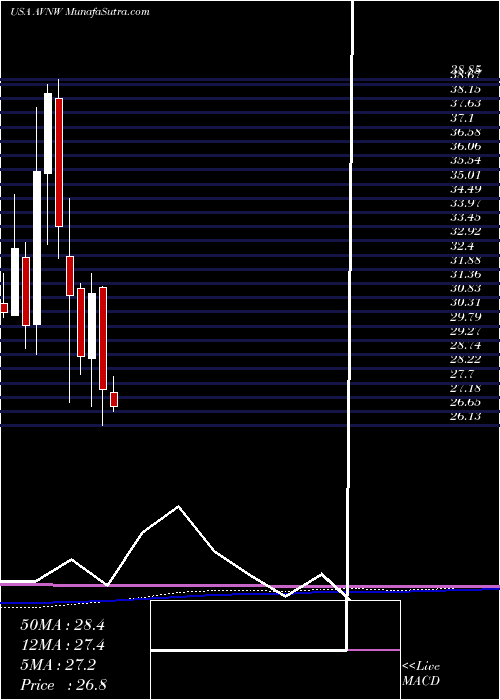The height and width of the screenshot is (700, 500).
Task: Click the 35.01 price axis label
Action: tap(466, 175)
